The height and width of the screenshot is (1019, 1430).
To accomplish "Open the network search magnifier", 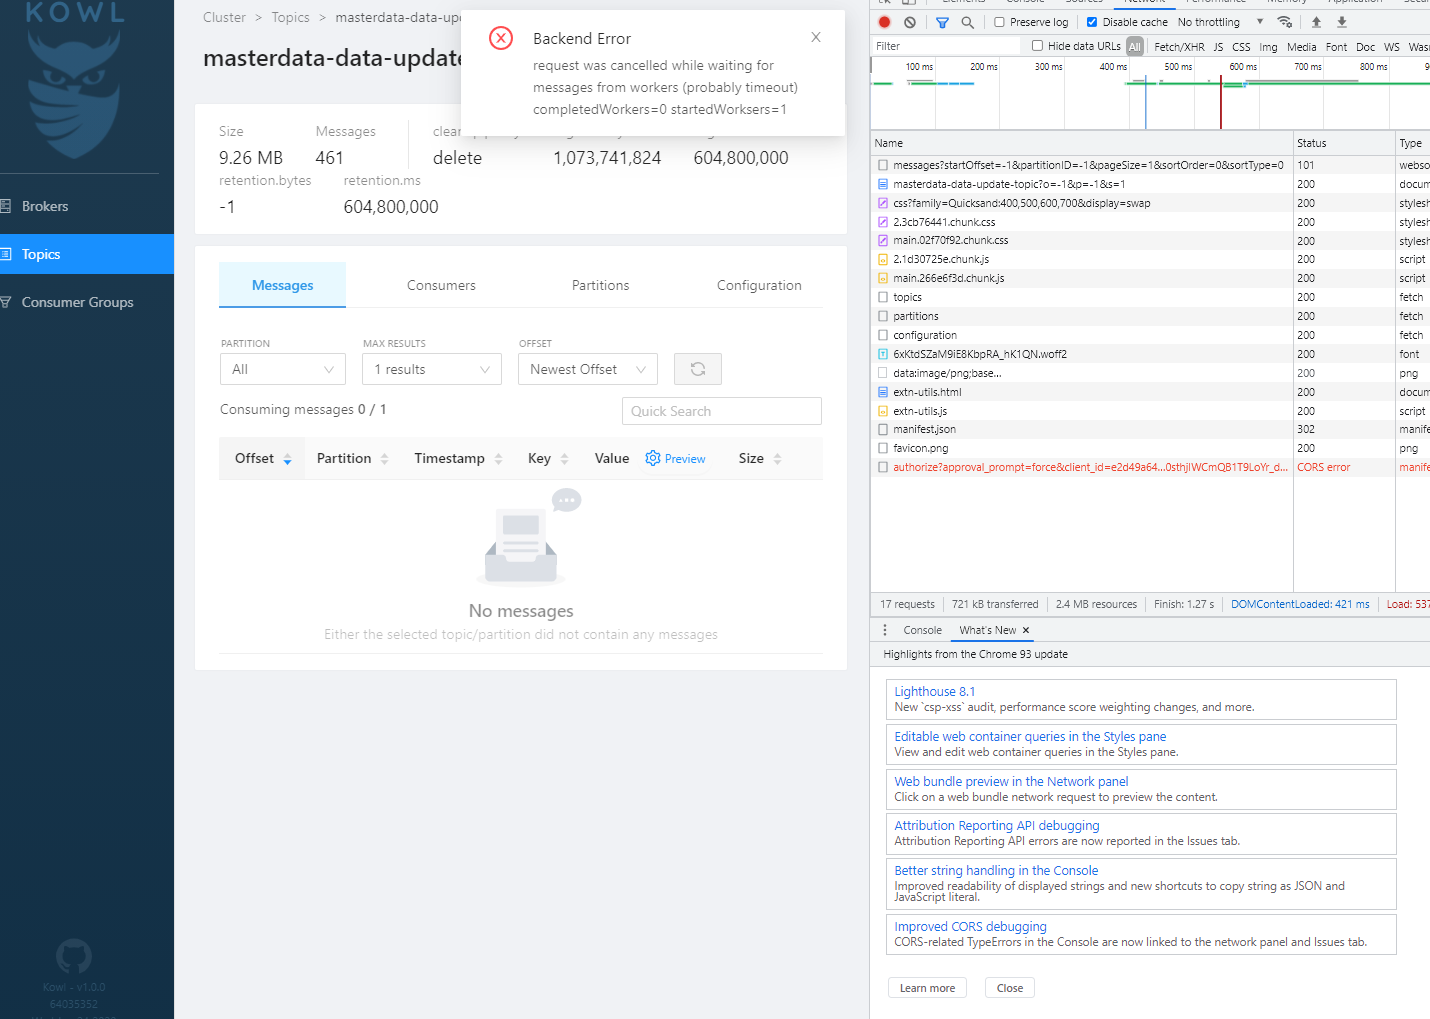I will point(967,22).
